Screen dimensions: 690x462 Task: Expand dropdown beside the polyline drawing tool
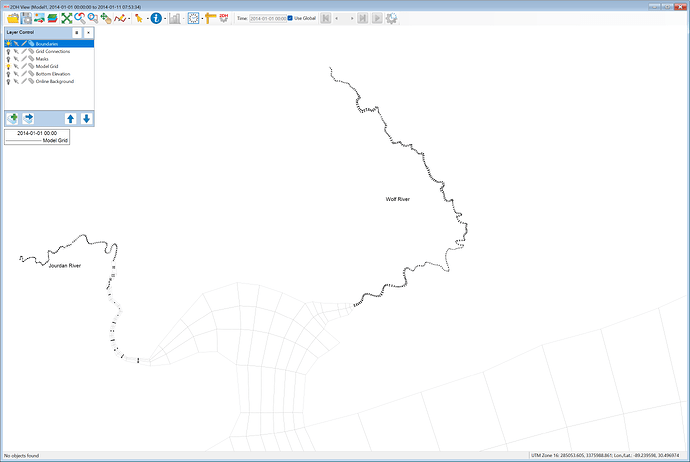pos(129,18)
